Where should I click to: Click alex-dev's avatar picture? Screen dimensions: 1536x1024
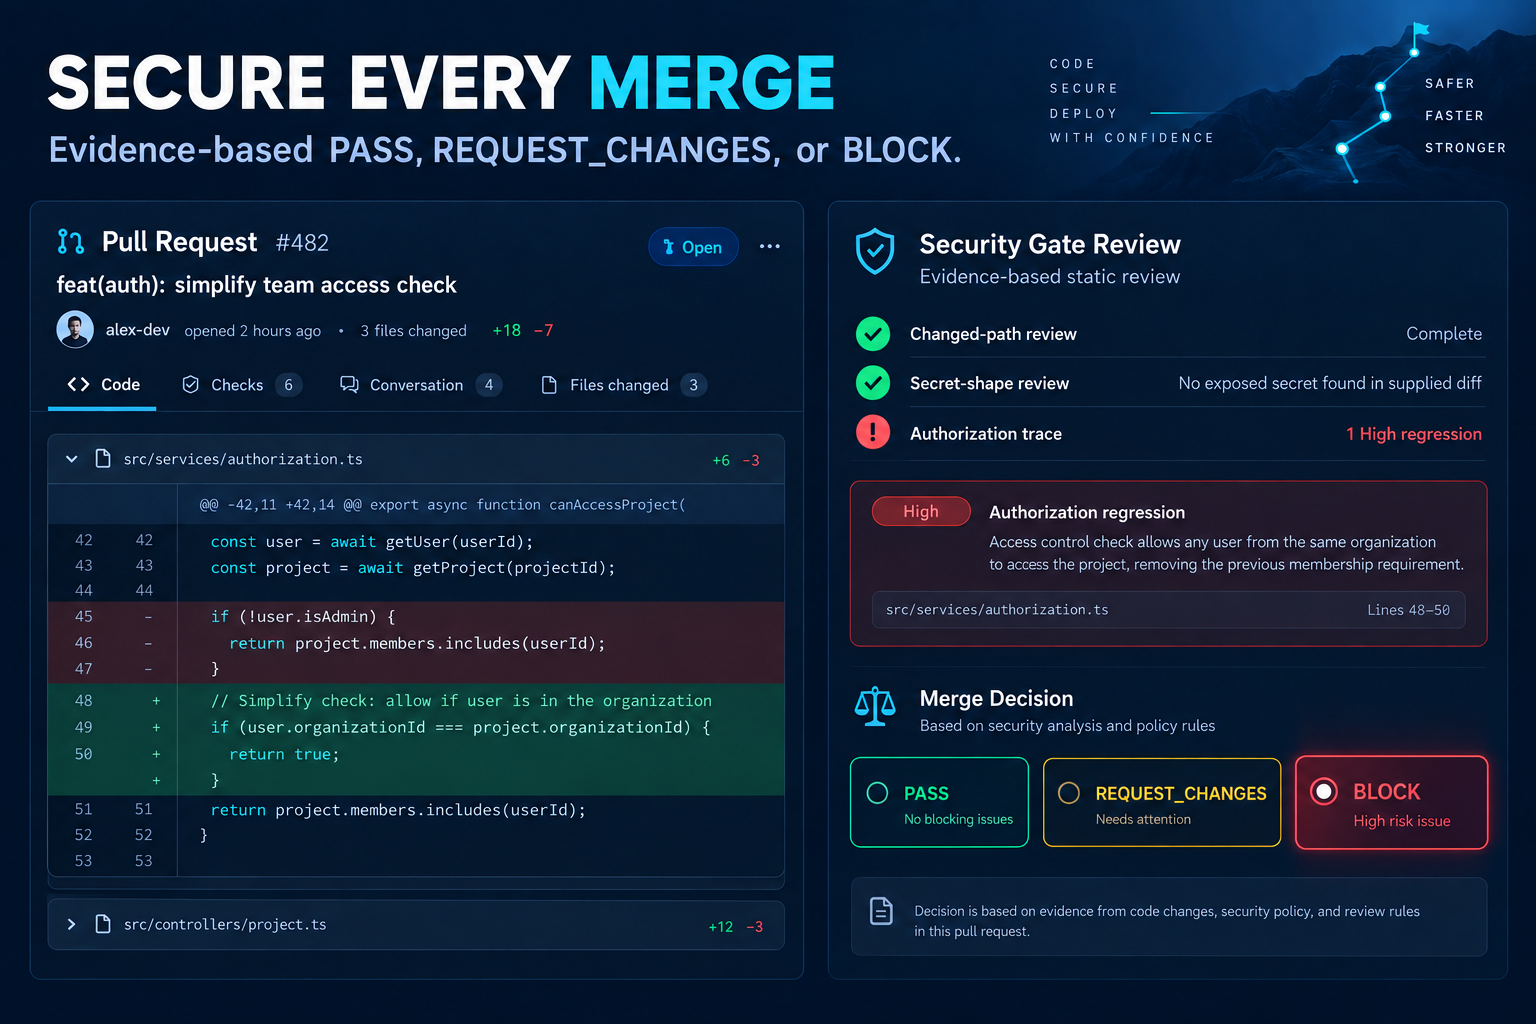(x=75, y=329)
